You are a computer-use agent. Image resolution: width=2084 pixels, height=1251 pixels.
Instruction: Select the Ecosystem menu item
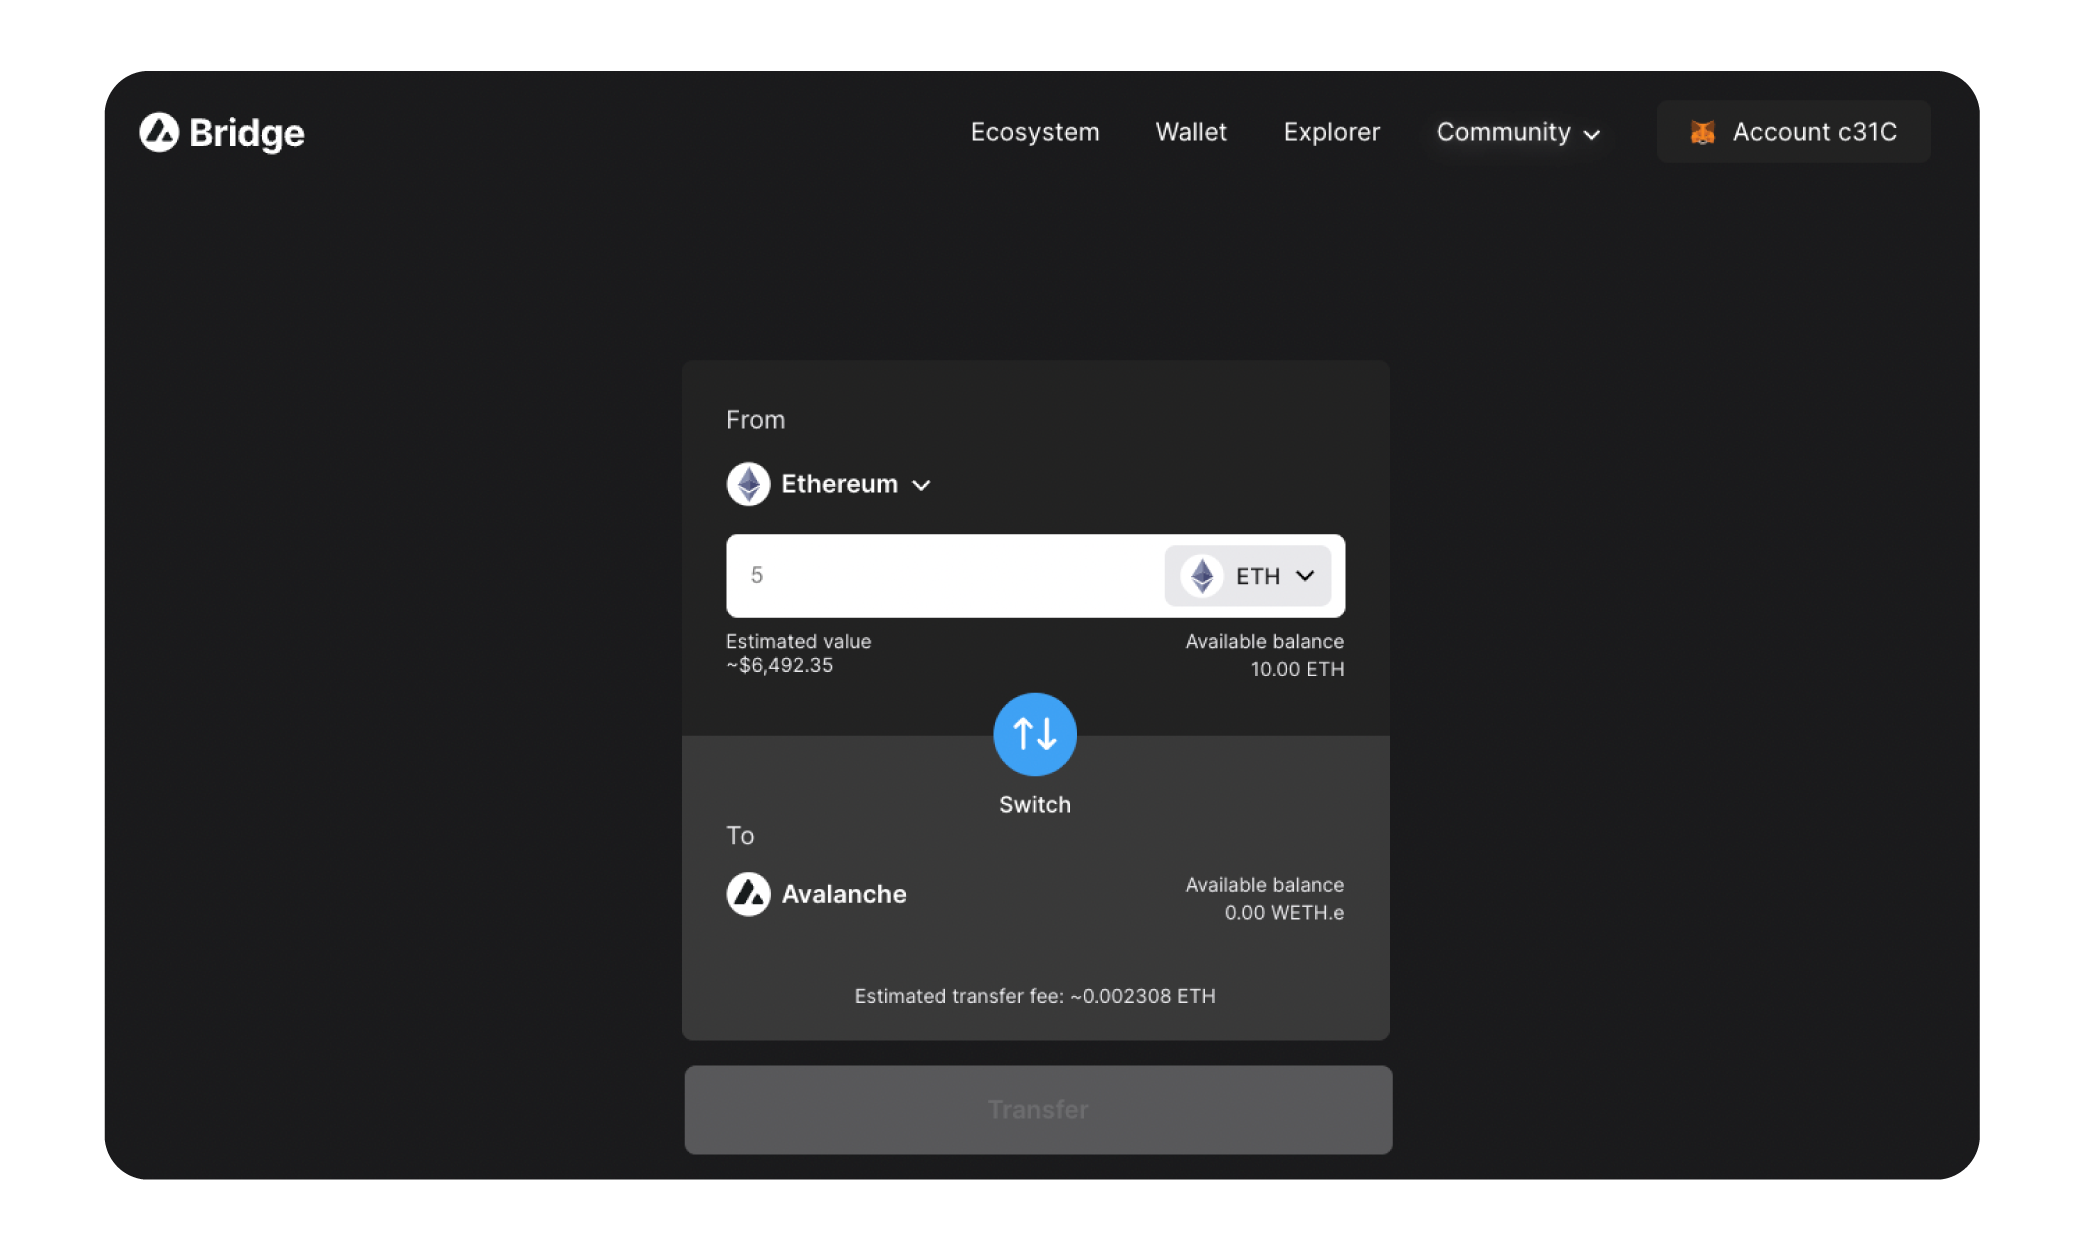click(x=1034, y=132)
